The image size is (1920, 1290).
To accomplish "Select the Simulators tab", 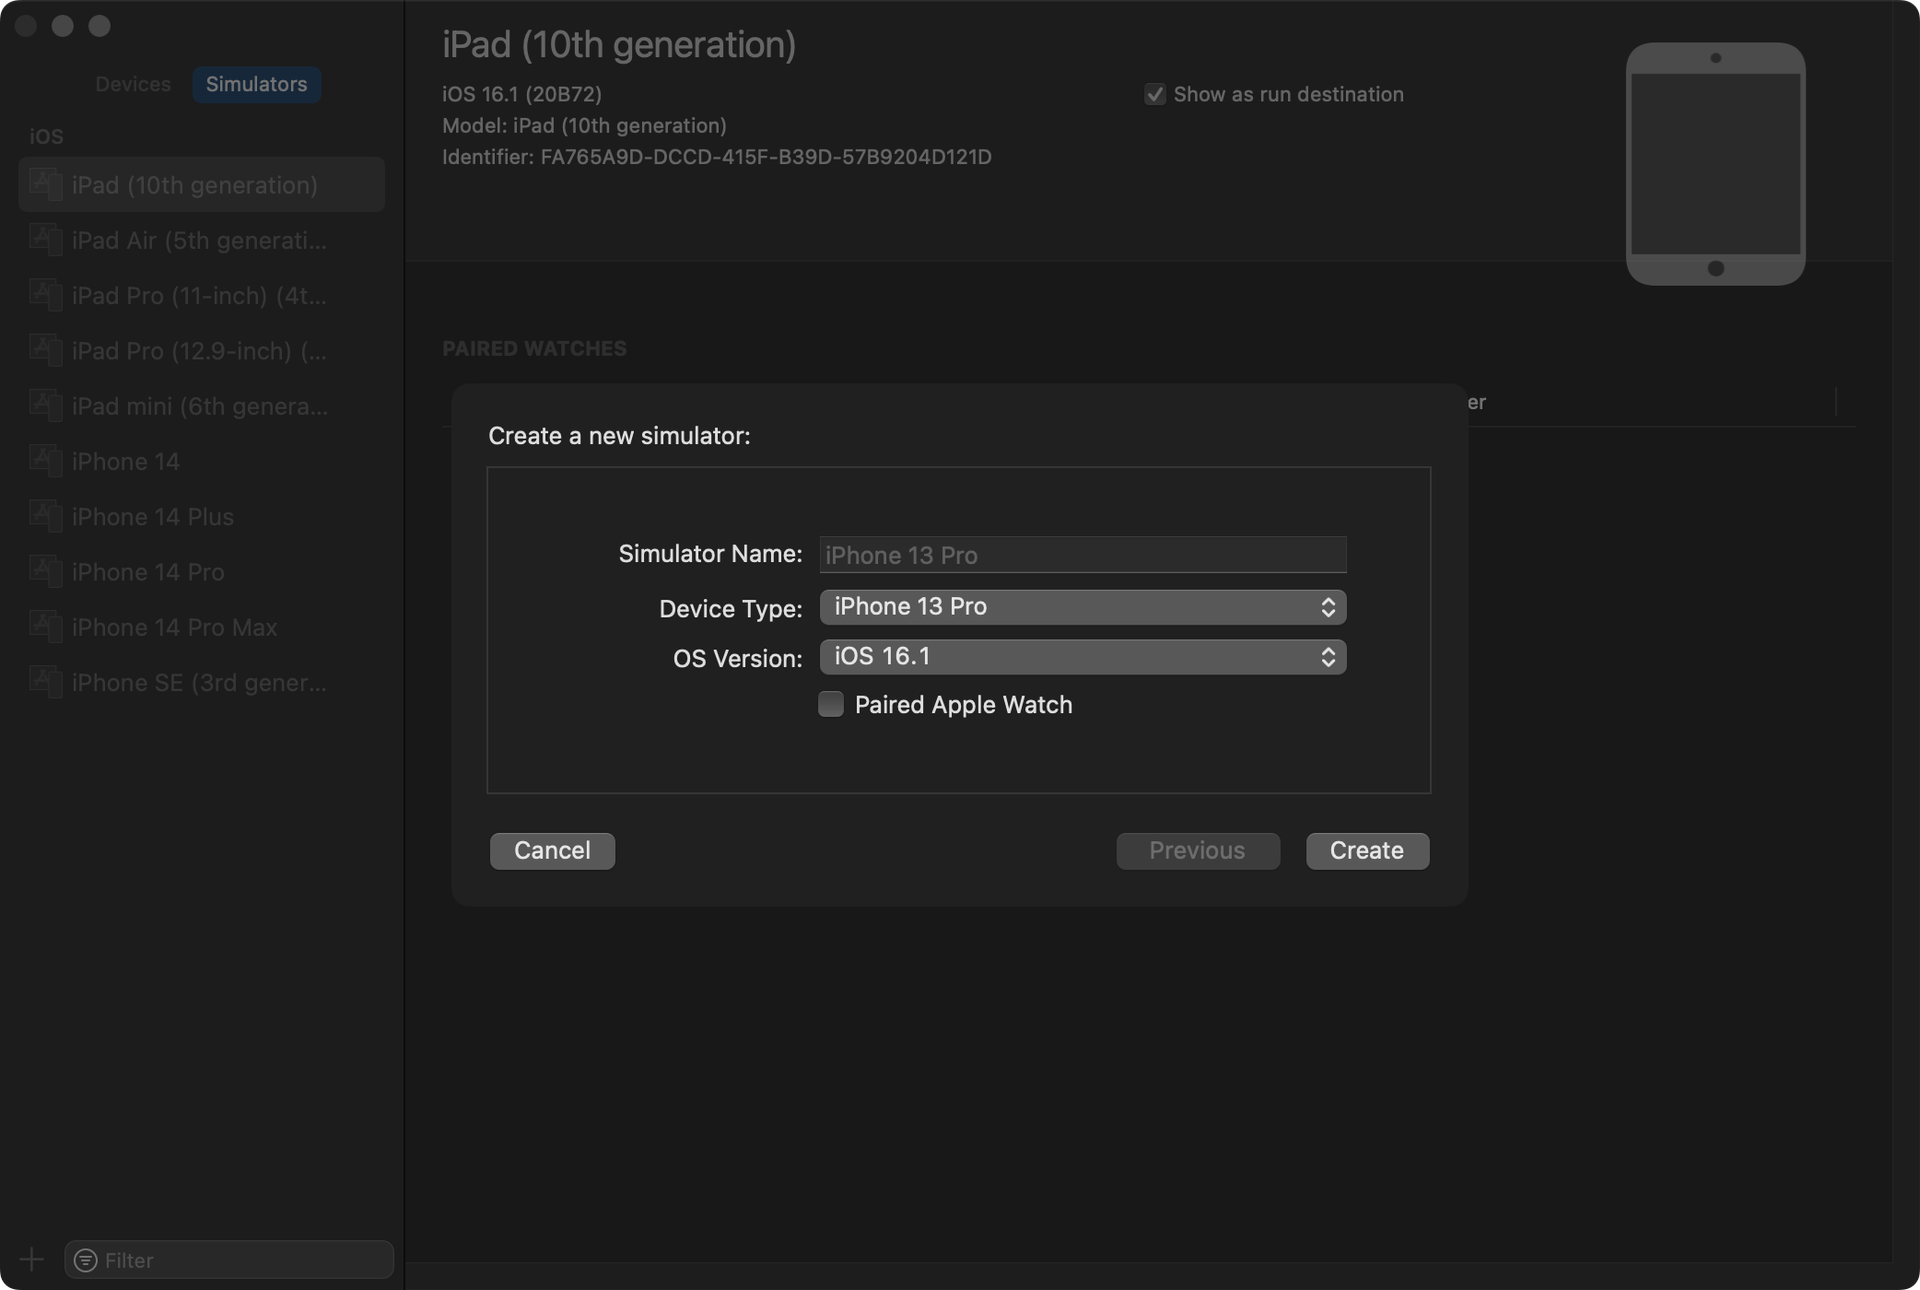I will pyautogui.click(x=256, y=84).
